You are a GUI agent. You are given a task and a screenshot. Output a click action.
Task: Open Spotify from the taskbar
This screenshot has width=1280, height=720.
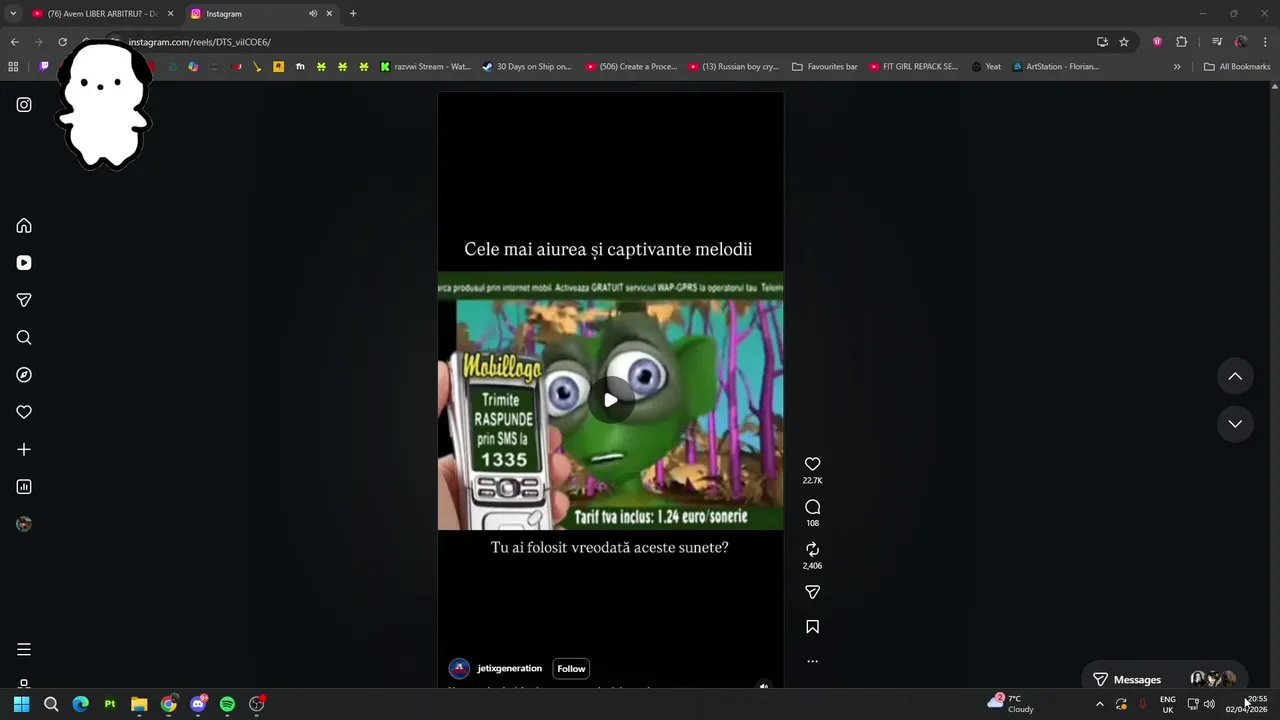[x=227, y=704]
